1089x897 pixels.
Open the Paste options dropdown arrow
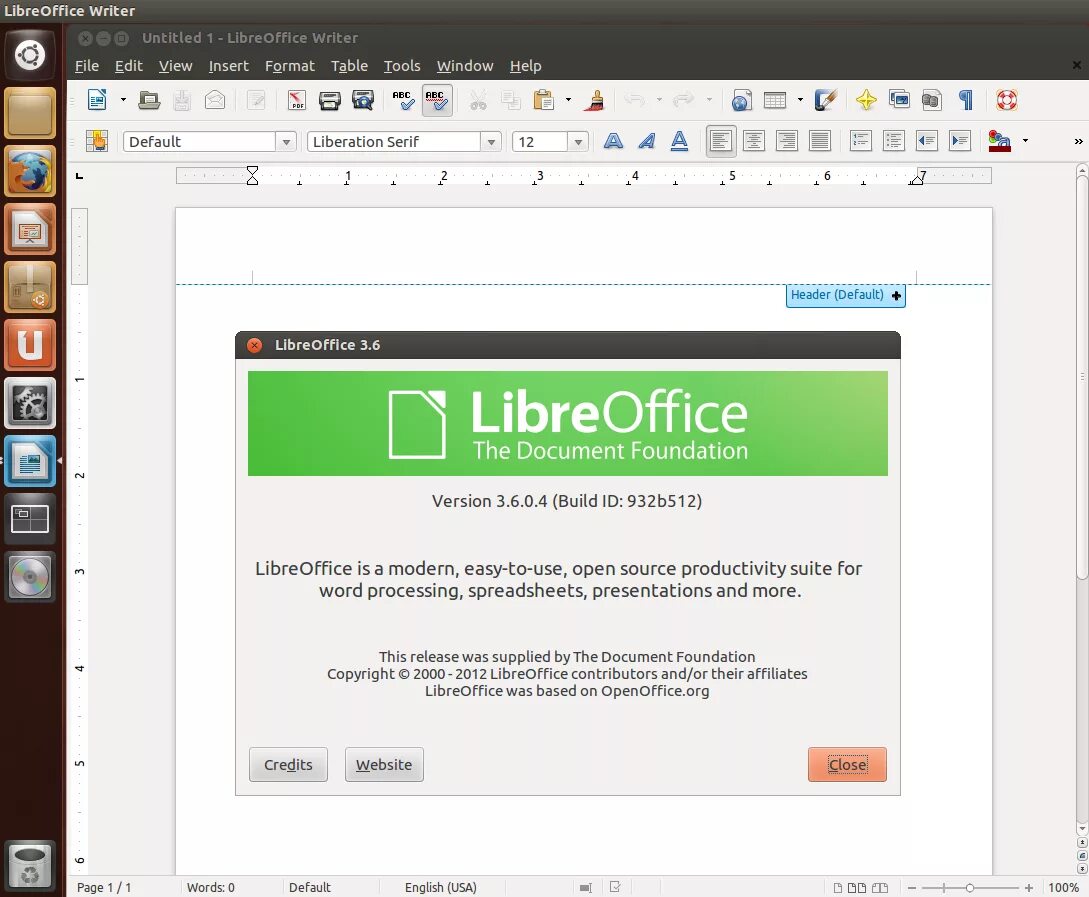568,100
